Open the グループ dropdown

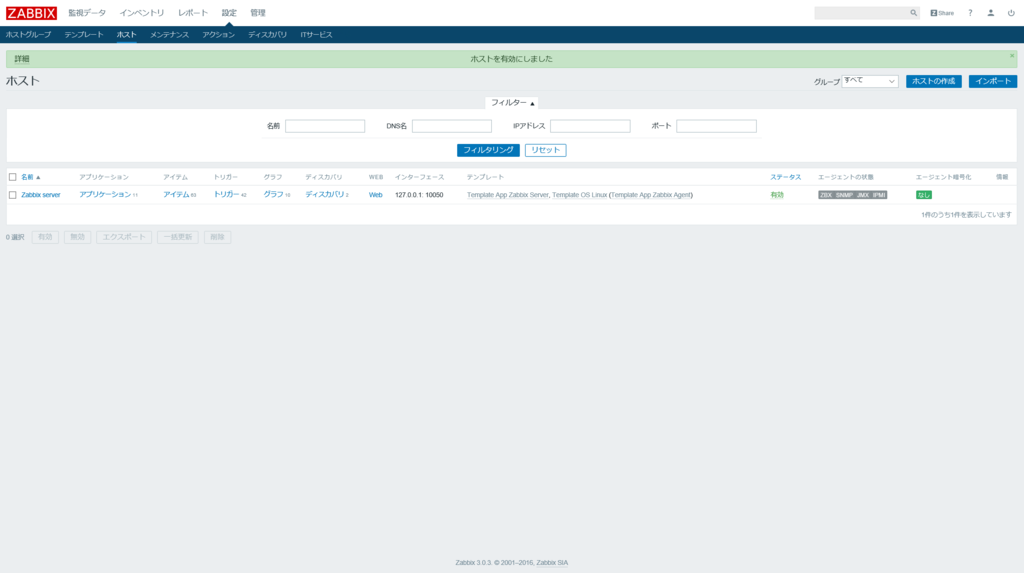tap(870, 81)
